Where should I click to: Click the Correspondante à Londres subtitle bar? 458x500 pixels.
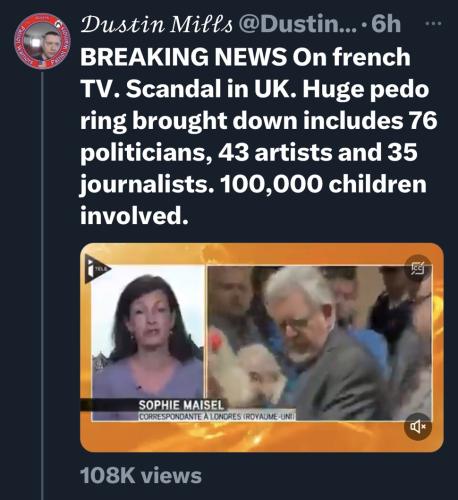coord(217,416)
